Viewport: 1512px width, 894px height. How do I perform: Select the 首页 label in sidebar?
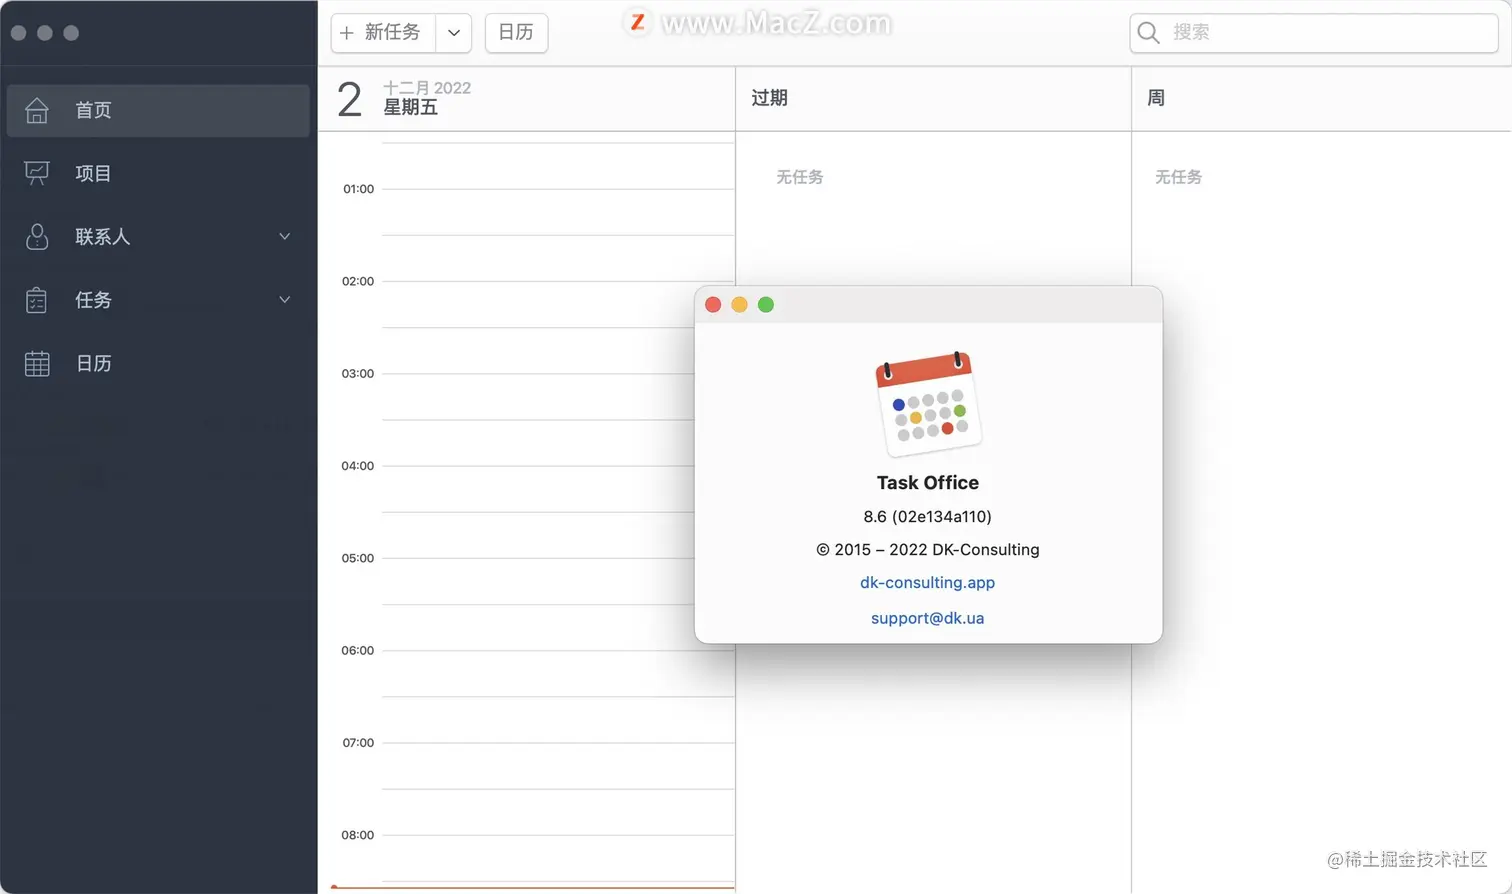(93, 110)
